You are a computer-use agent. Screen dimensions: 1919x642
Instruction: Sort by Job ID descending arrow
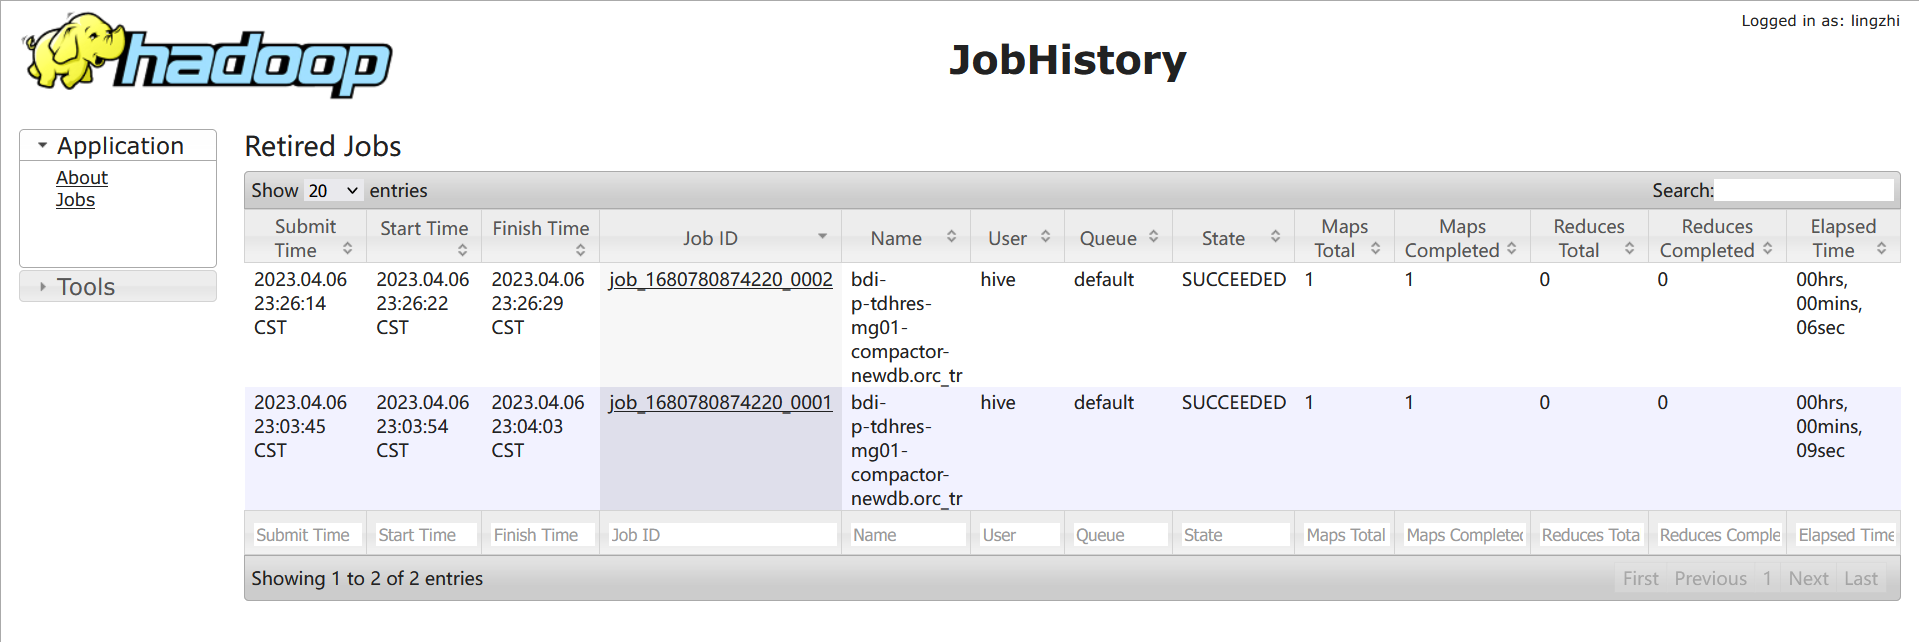tap(822, 237)
